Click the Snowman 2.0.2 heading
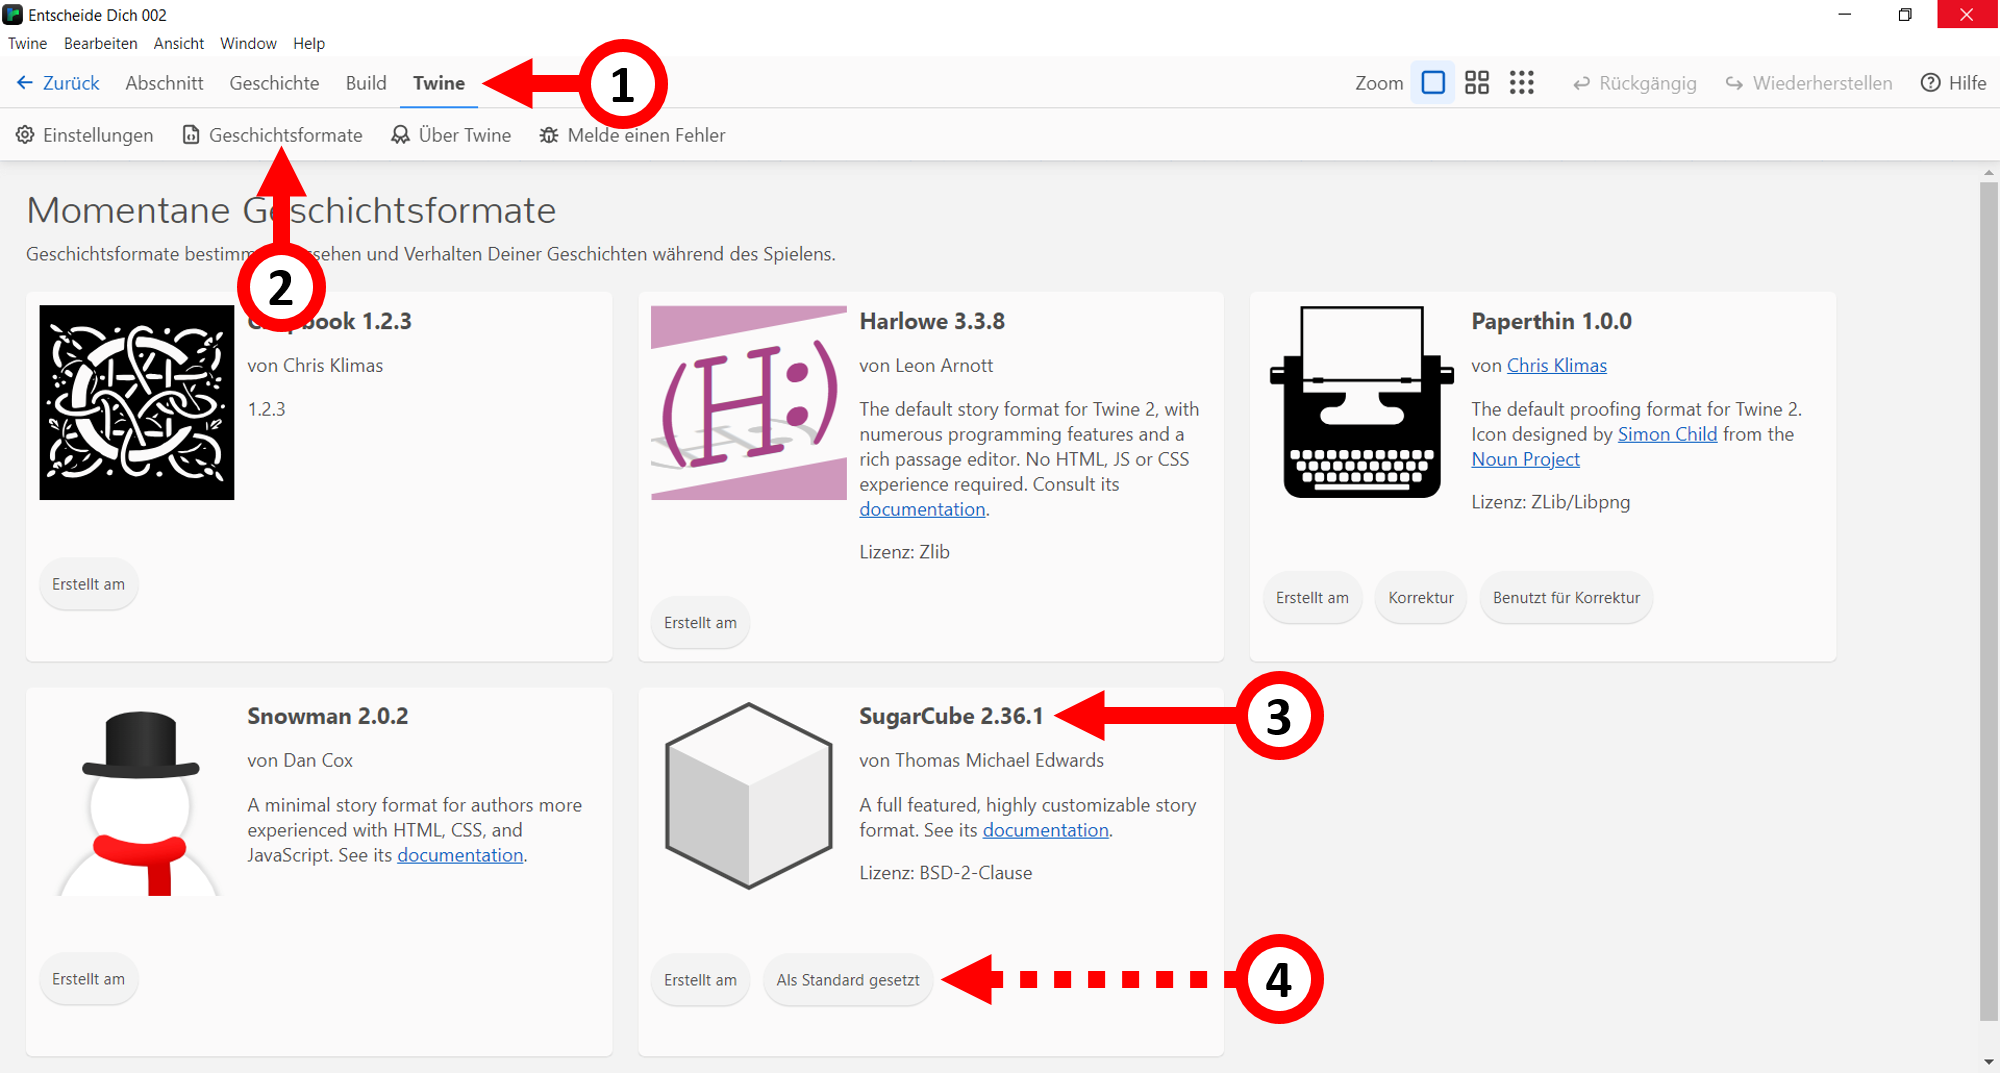 (328, 716)
